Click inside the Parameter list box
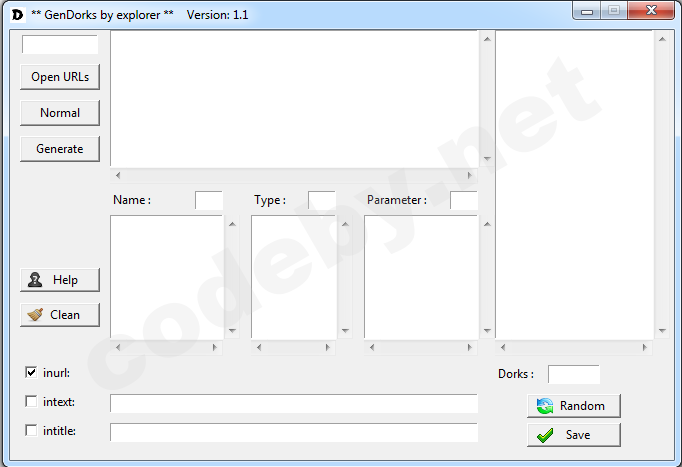Screen dimensions: 682x467 421,277
